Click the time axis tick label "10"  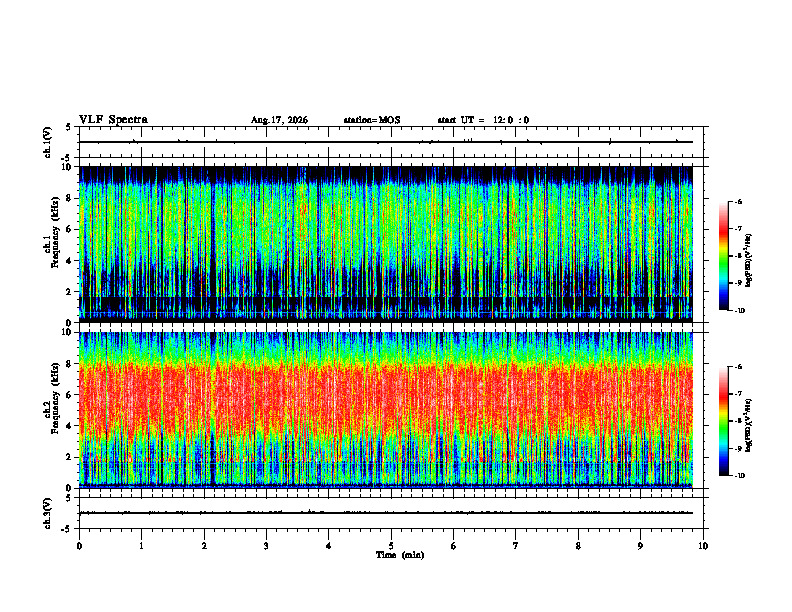coord(703,546)
